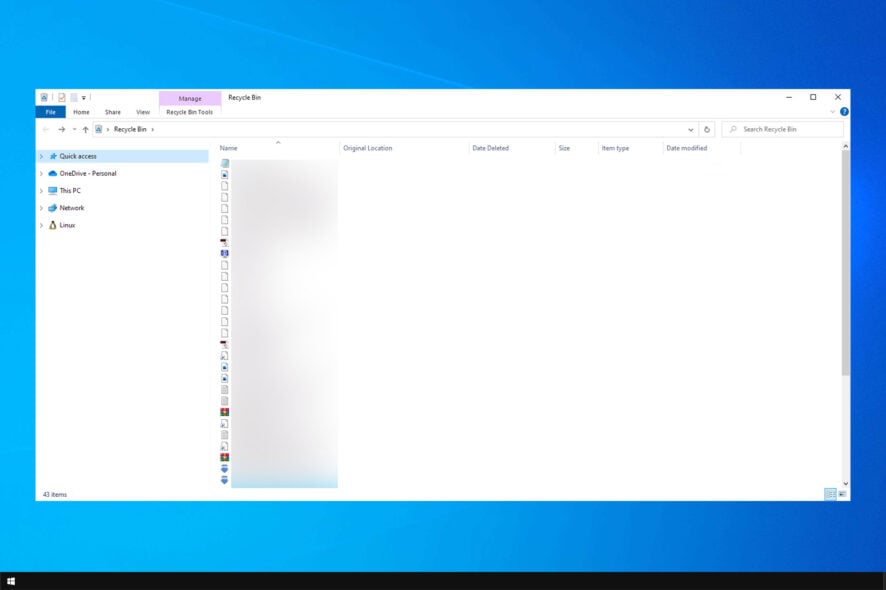Select the Linux entry in the sidebar
886x590 pixels.
68,225
